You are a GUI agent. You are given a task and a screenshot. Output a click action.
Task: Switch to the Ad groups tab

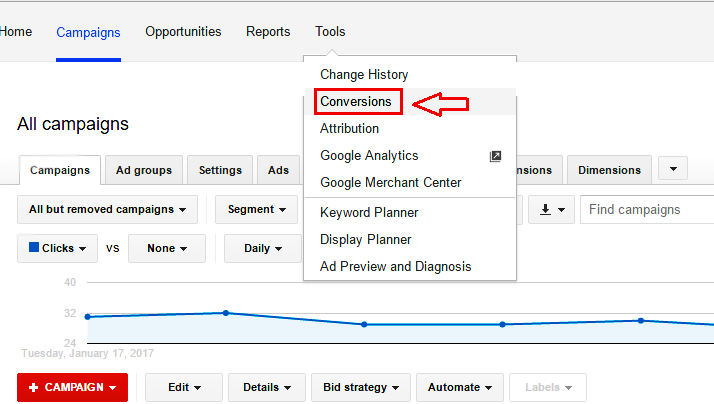143,170
